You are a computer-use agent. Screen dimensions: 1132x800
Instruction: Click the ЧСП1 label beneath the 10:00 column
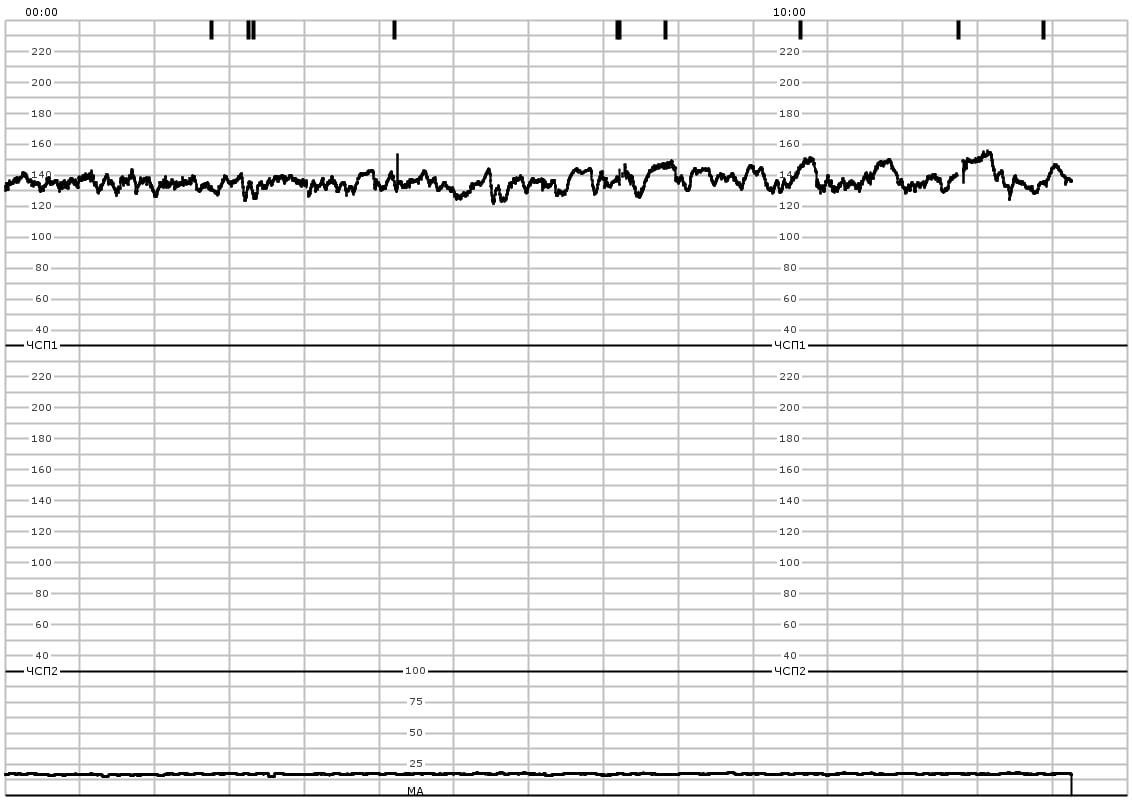tap(790, 345)
